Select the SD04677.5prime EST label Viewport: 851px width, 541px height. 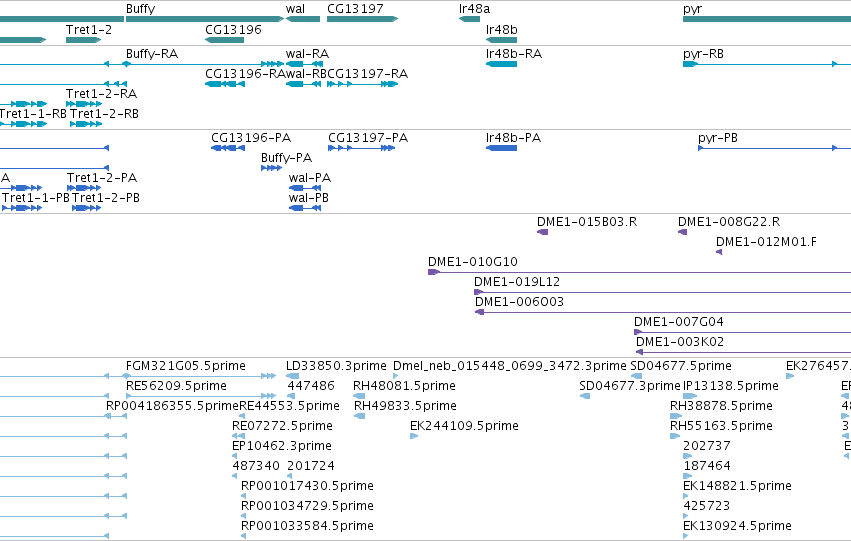tap(681, 366)
